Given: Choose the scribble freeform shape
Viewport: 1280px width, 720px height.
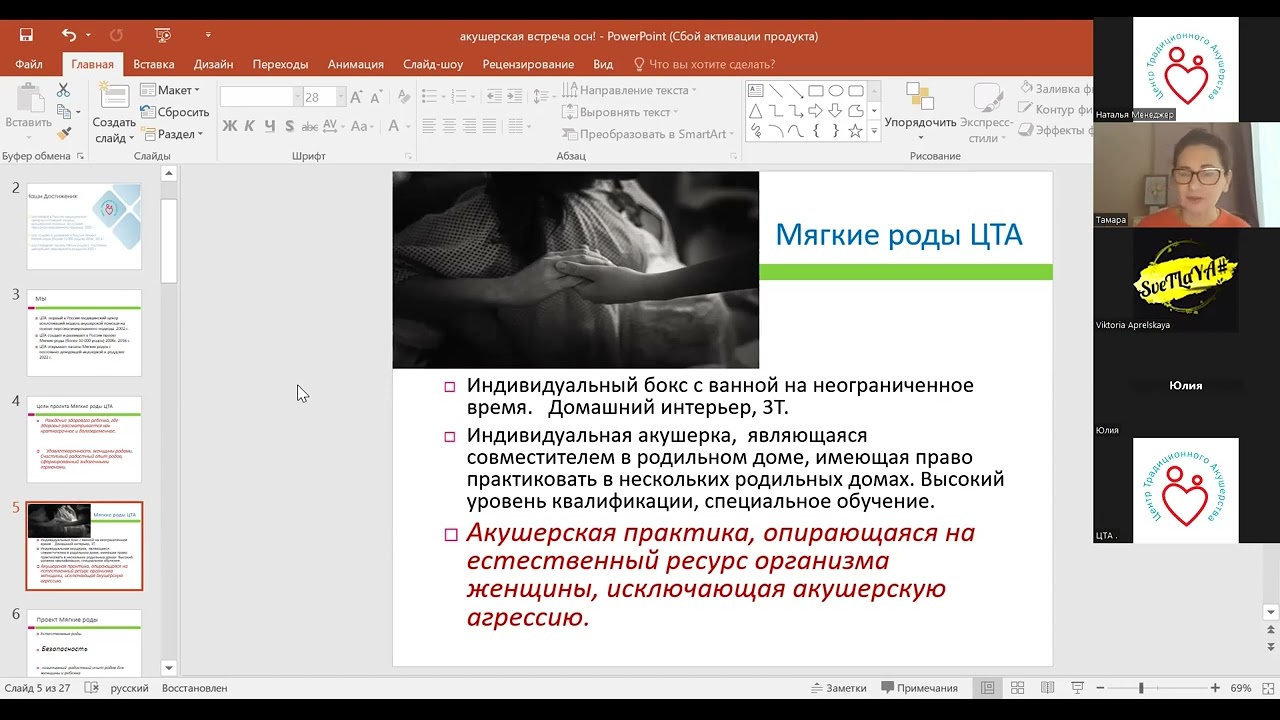Looking at the screenshot, I should pos(755,131).
